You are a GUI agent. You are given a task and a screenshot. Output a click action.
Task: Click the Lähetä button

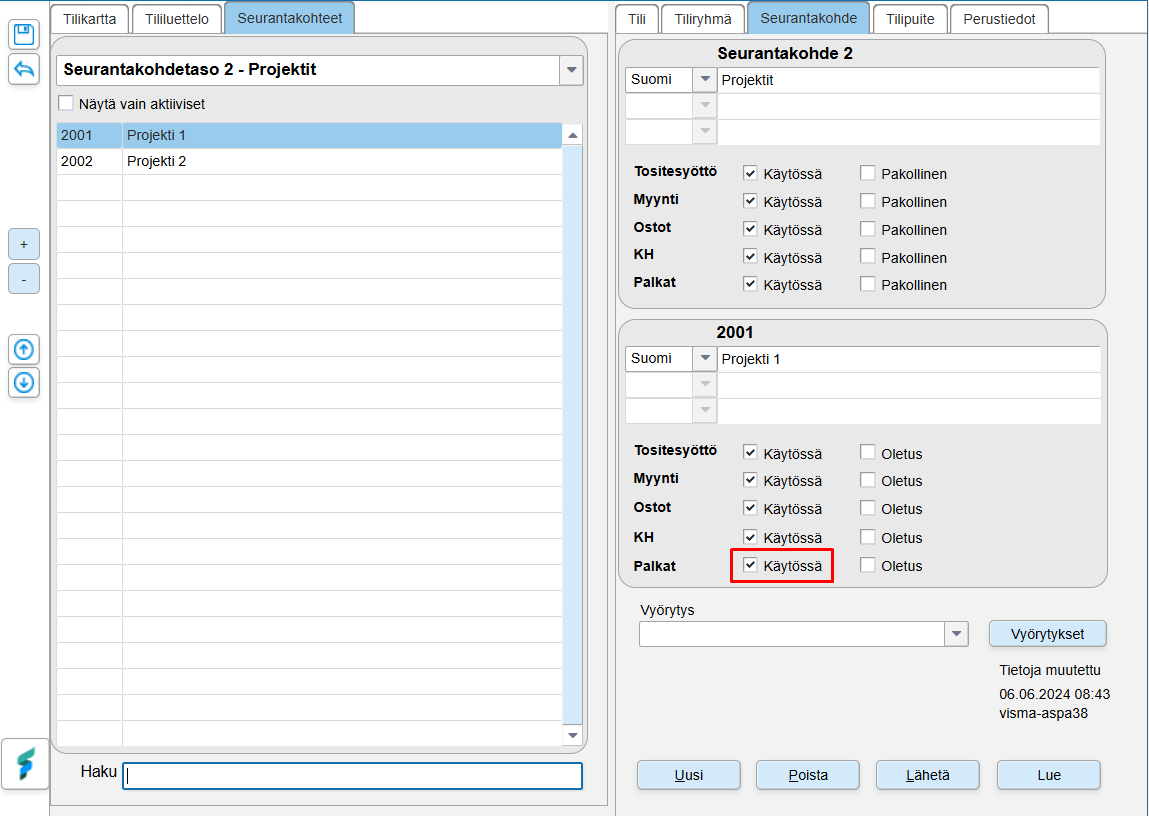click(928, 775)
